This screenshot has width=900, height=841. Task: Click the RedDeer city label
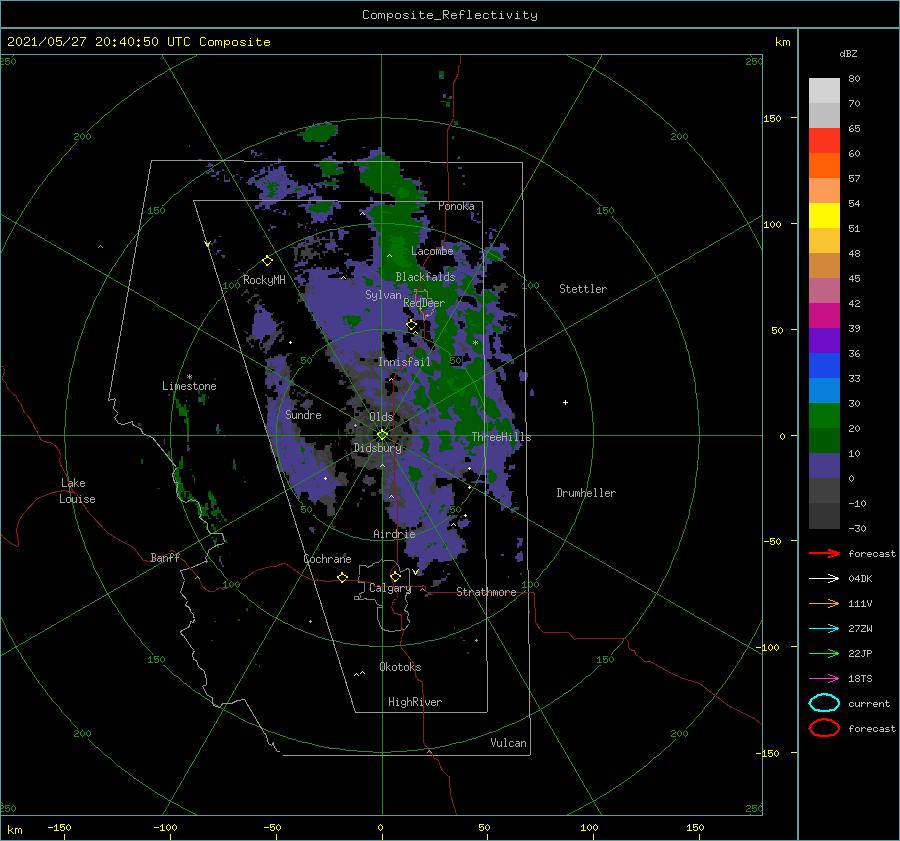pyautogui.click(x=424, y=303)
